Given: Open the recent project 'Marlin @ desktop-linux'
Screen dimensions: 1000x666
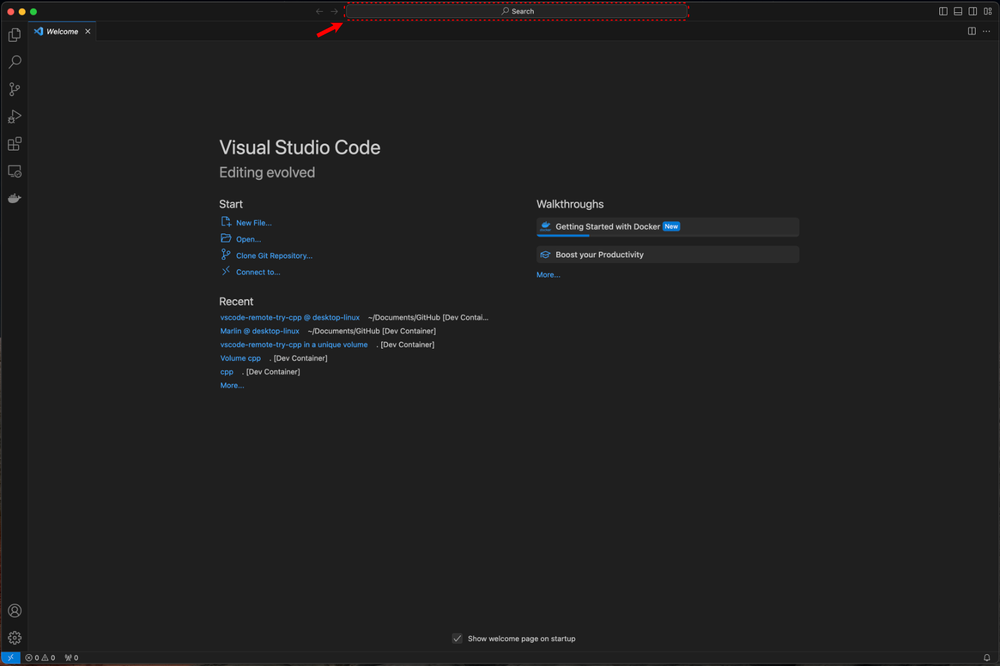Looking at the screenshot, I should tap(259, 330).
